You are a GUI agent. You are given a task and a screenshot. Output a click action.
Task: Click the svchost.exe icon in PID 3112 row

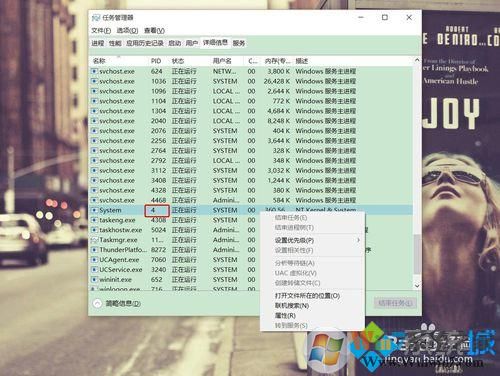pyautogui.click(x=95, y=171)
